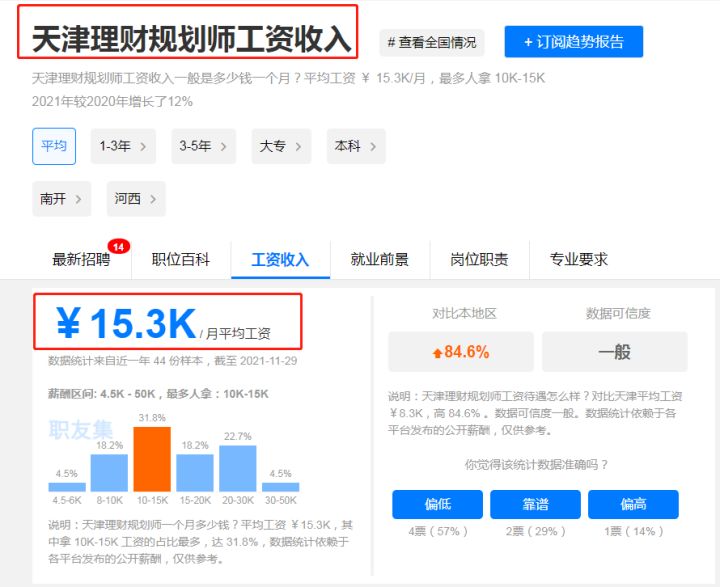The image size is (720, 587).
Task: Vote 偏低 on data accuracy
Action: coord(437,504)
